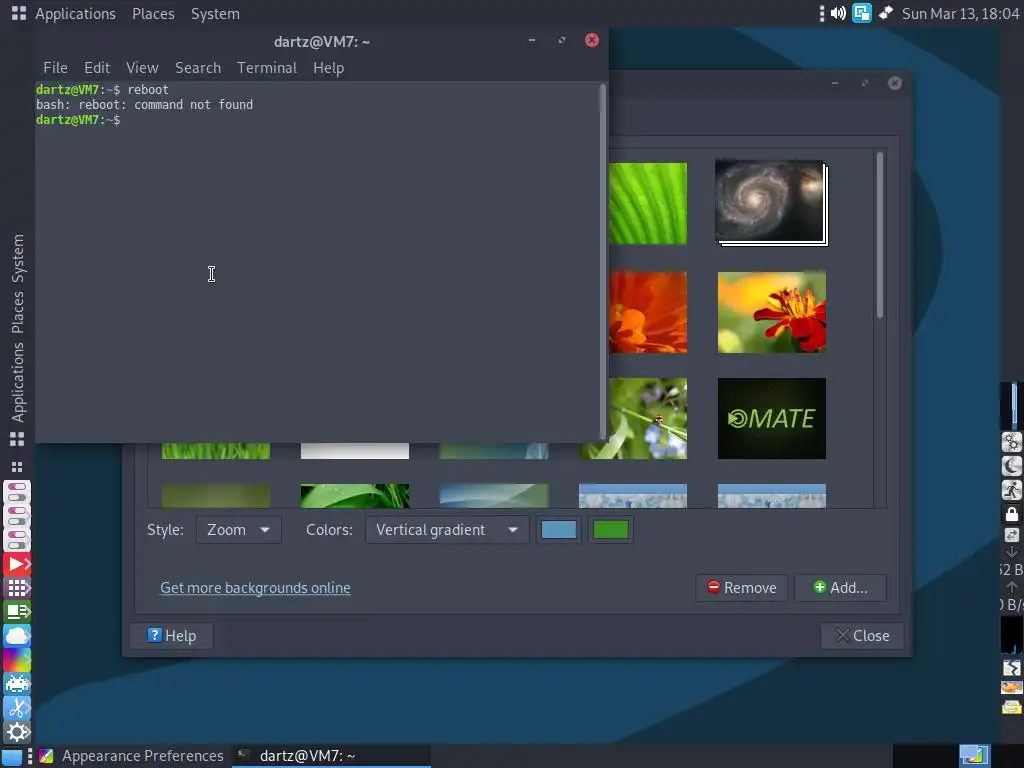Open the Colors dropdown showing Vertical gradient
Image resolution: width=1024 pixels, height=768 pixels.
coord(447,530)
